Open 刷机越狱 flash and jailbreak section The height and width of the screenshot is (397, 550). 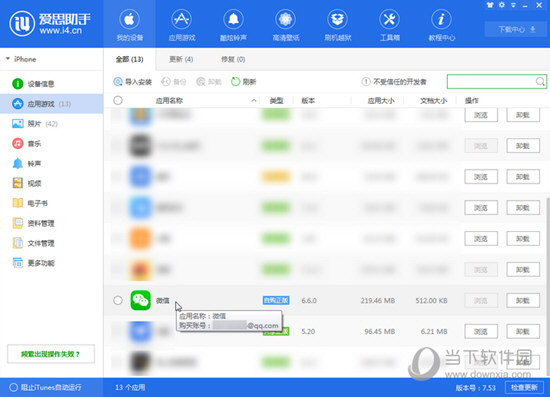pos(337,25)
